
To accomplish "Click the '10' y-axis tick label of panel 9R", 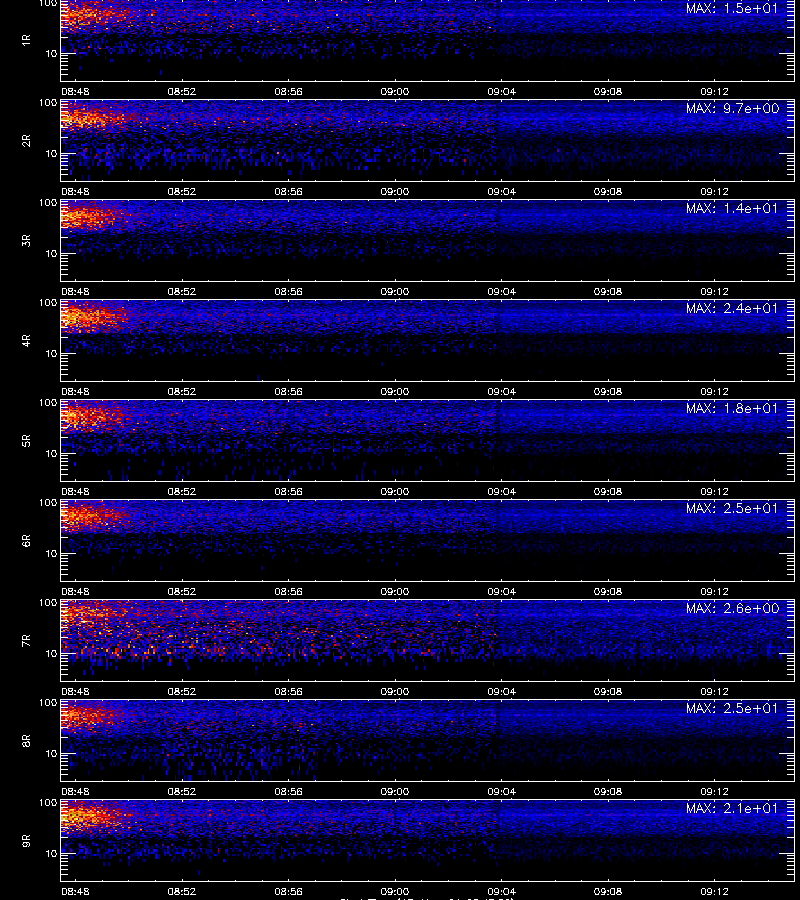I will click(x=51, y=854).
